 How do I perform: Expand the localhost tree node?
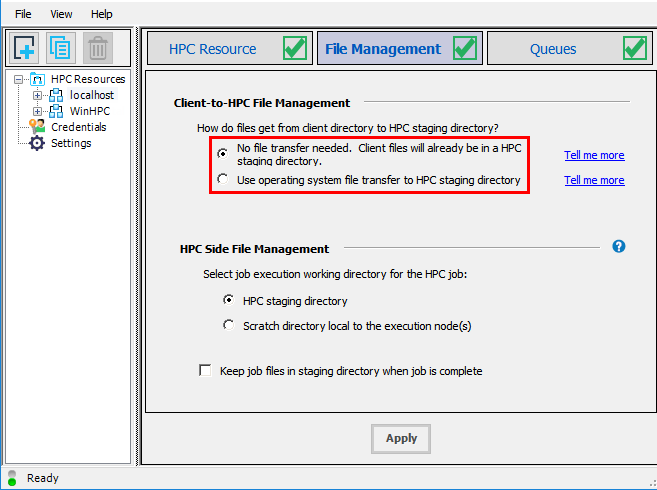37,95
